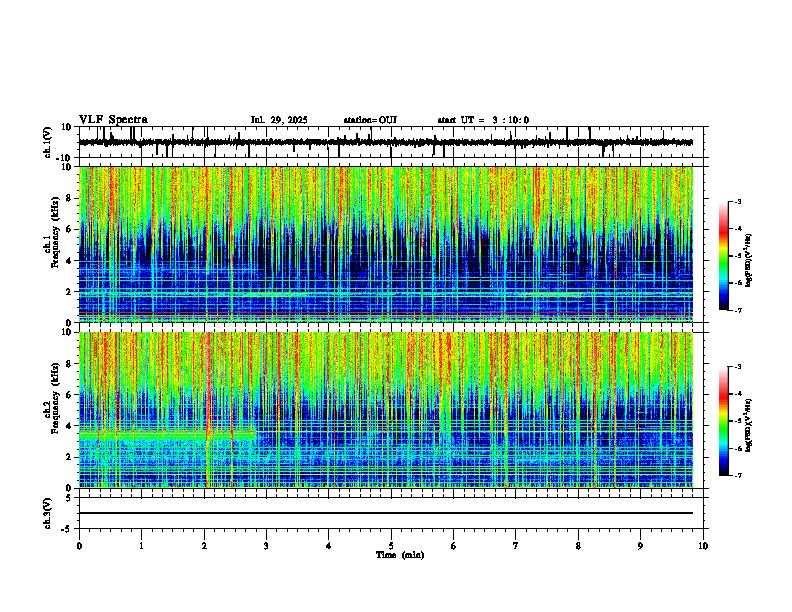Click inside the ch.1 spectrogram panel

point(386,244)
